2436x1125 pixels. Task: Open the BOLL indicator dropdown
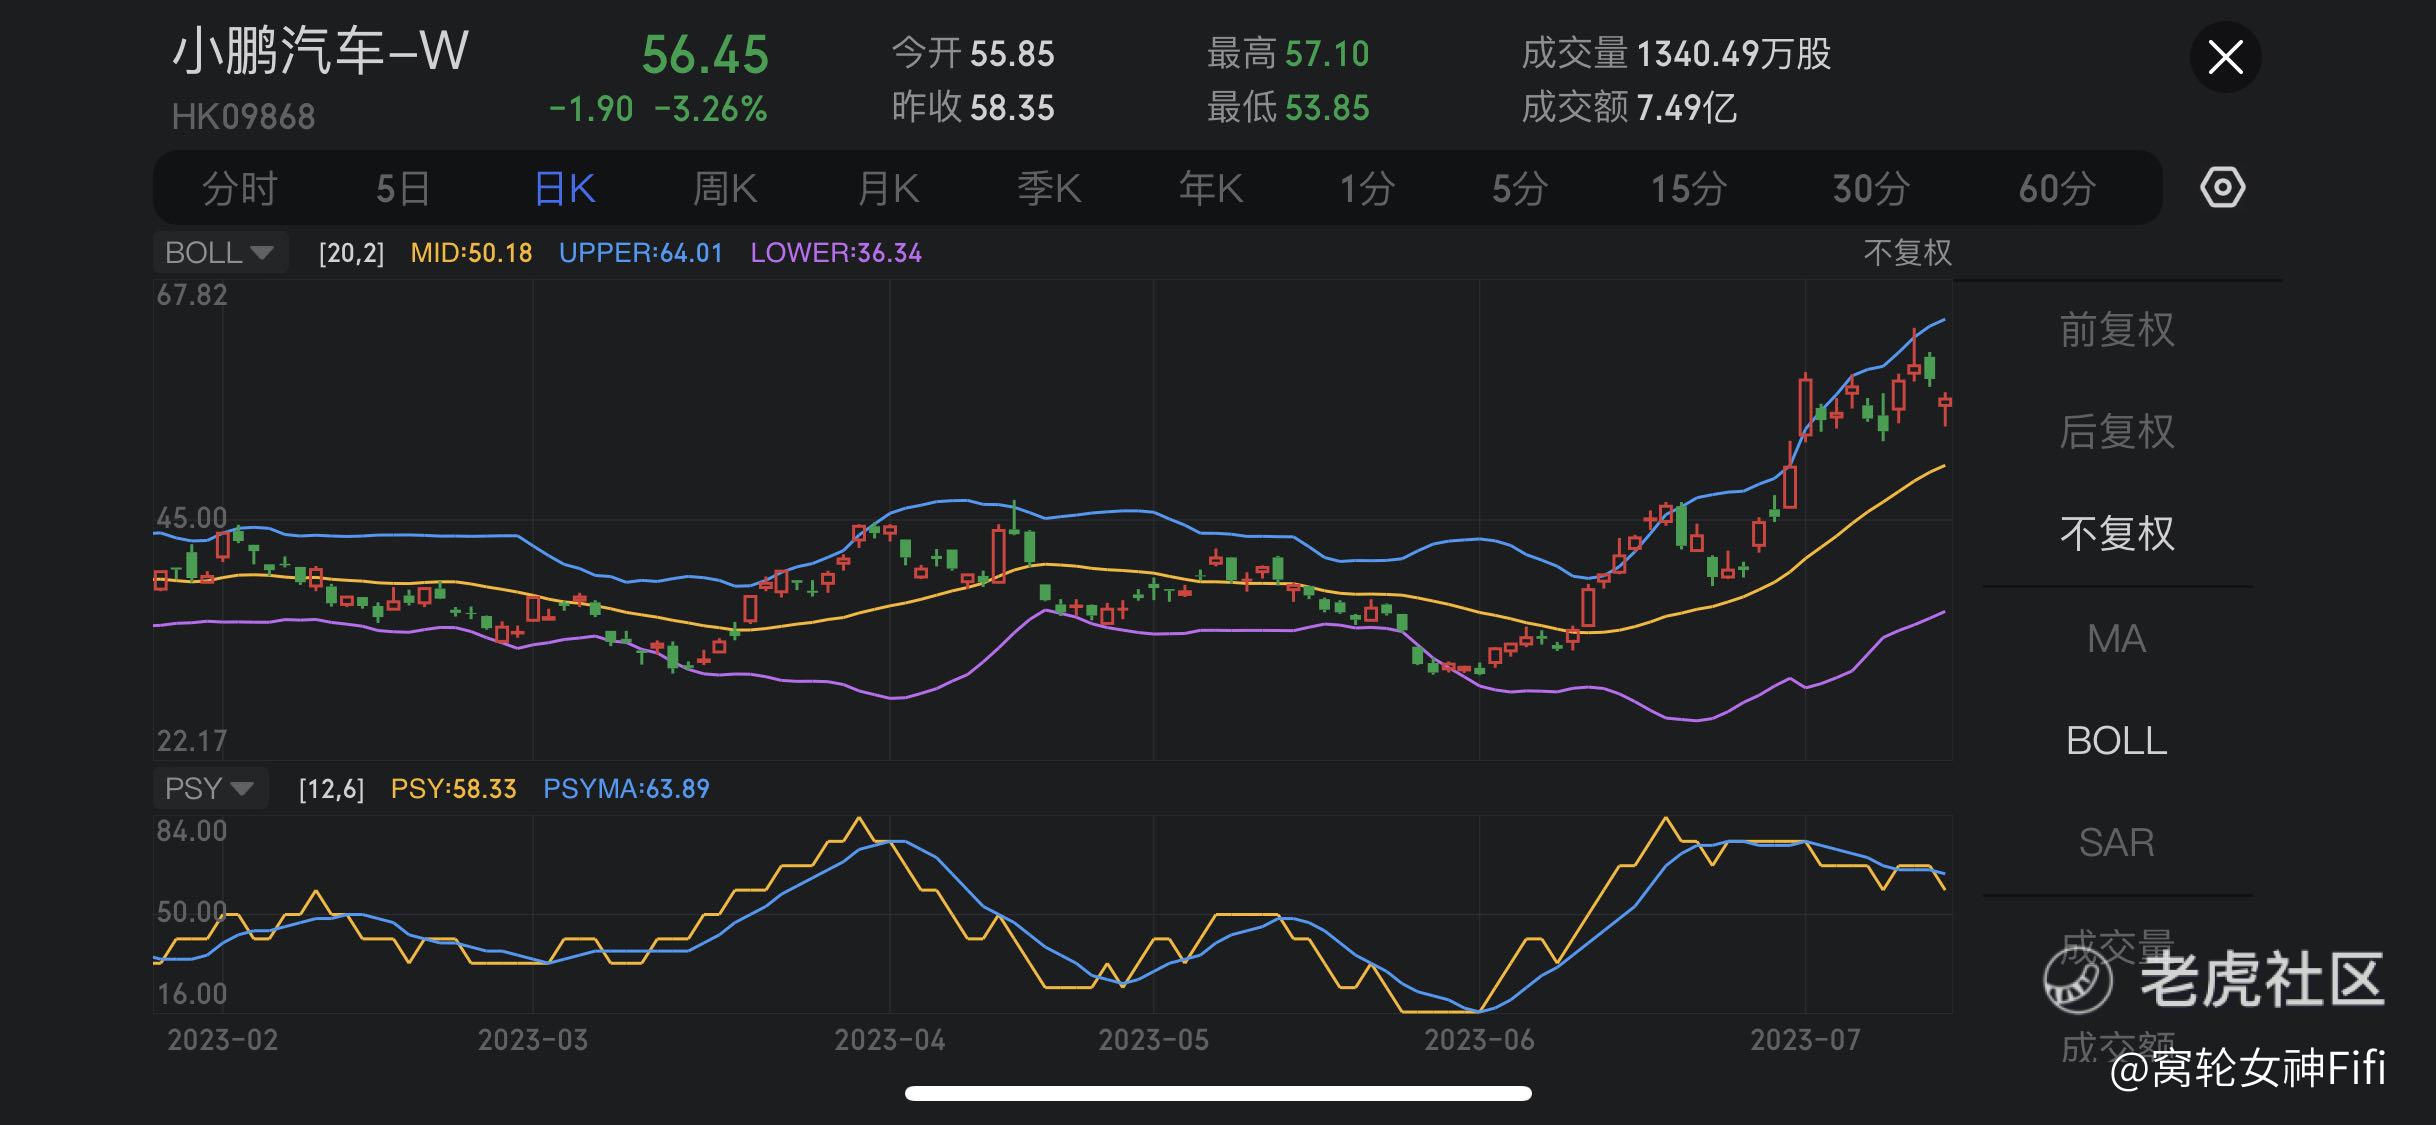tap(220, 252)
